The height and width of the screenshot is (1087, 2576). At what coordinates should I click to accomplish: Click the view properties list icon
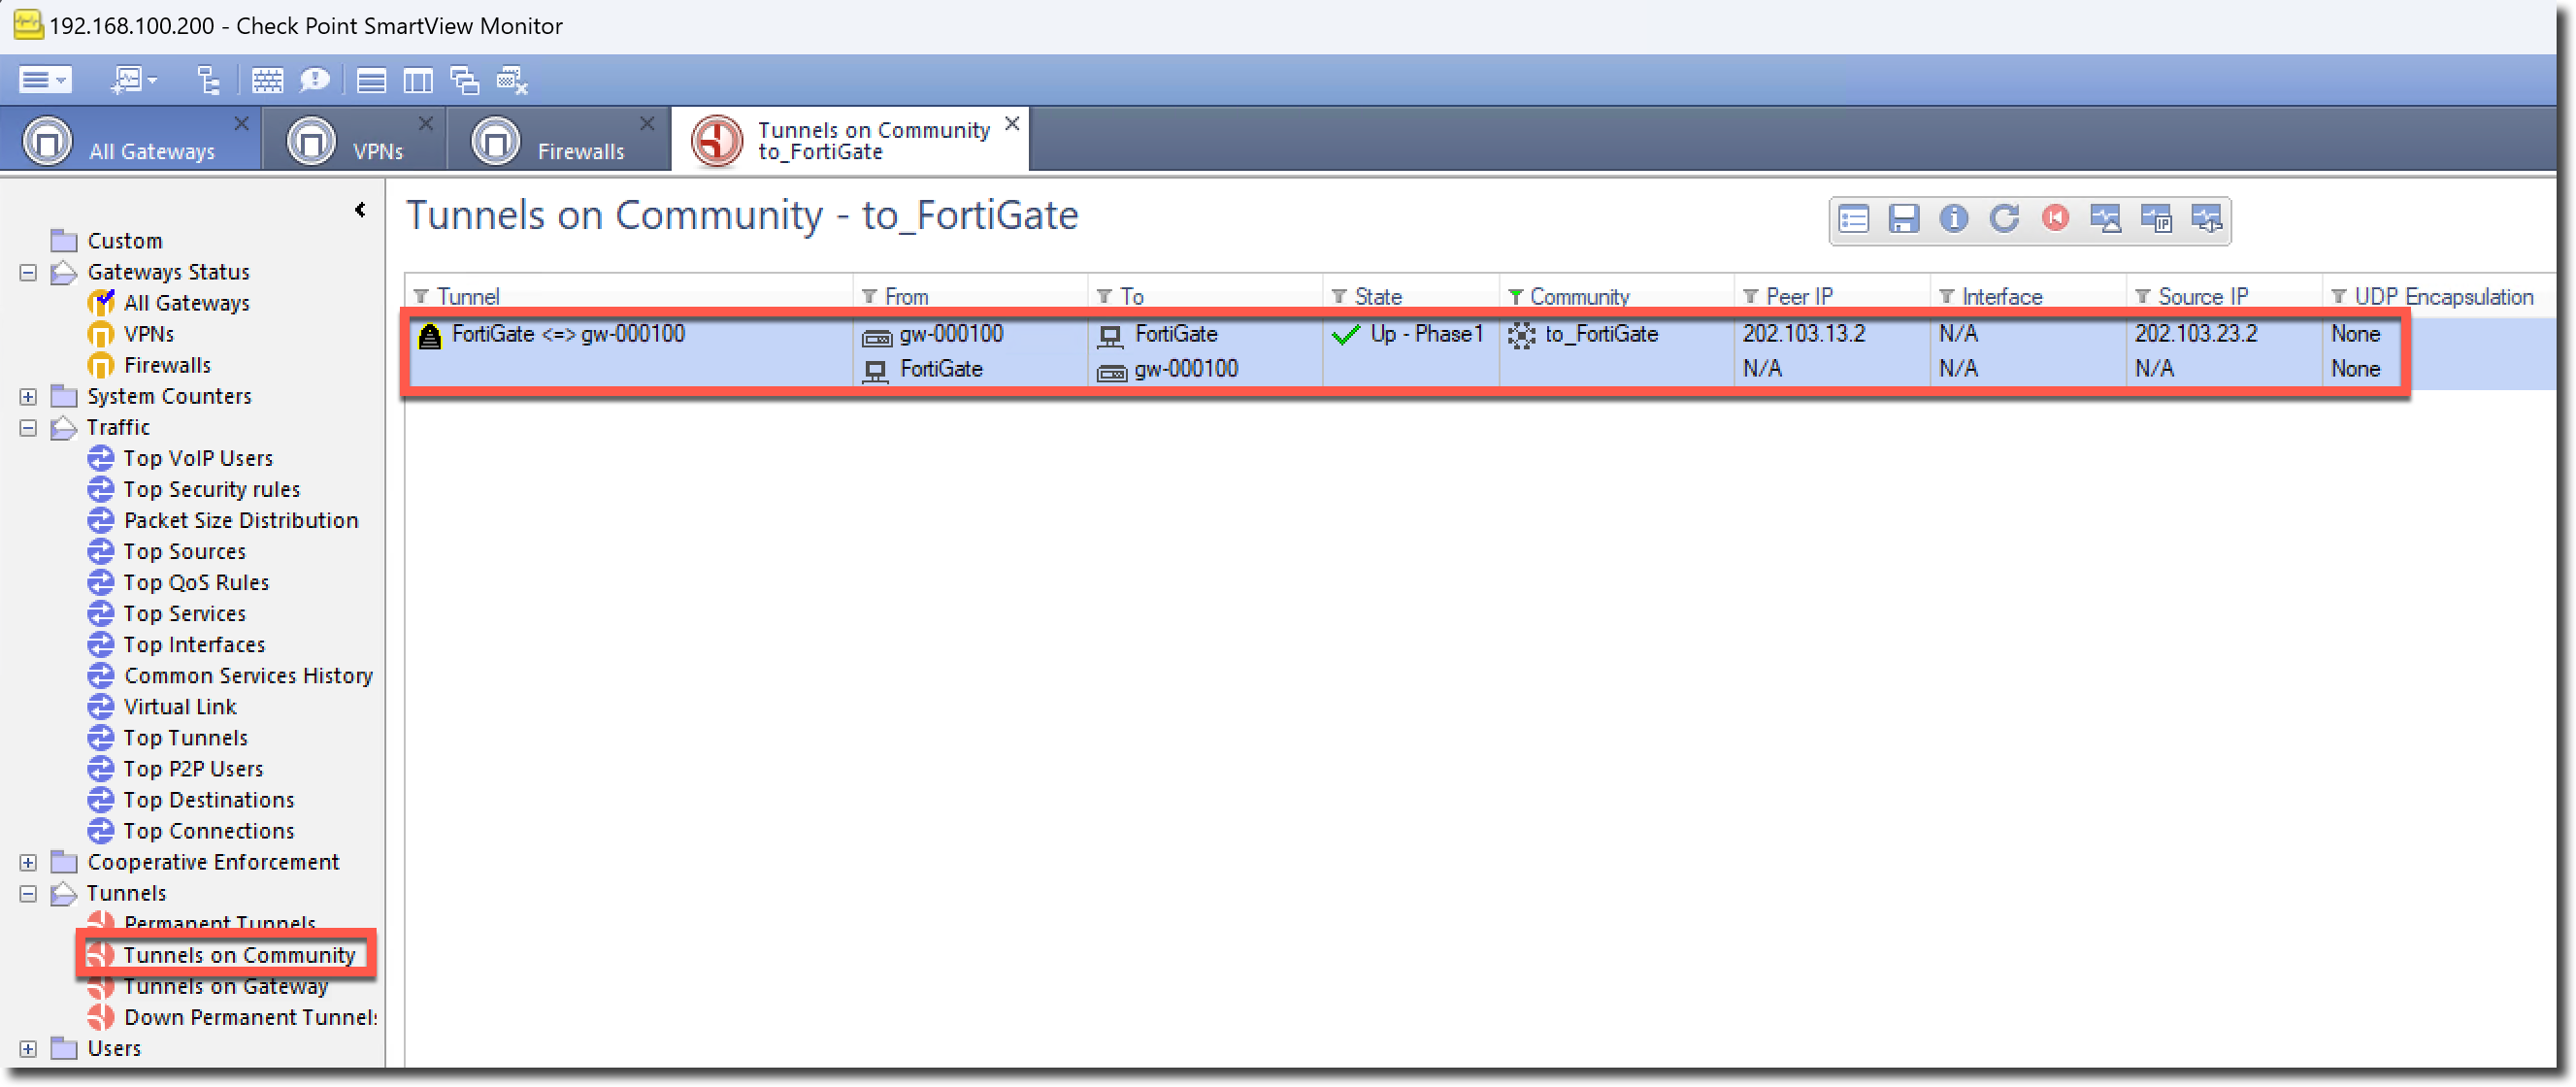(x=1853, y=218)
